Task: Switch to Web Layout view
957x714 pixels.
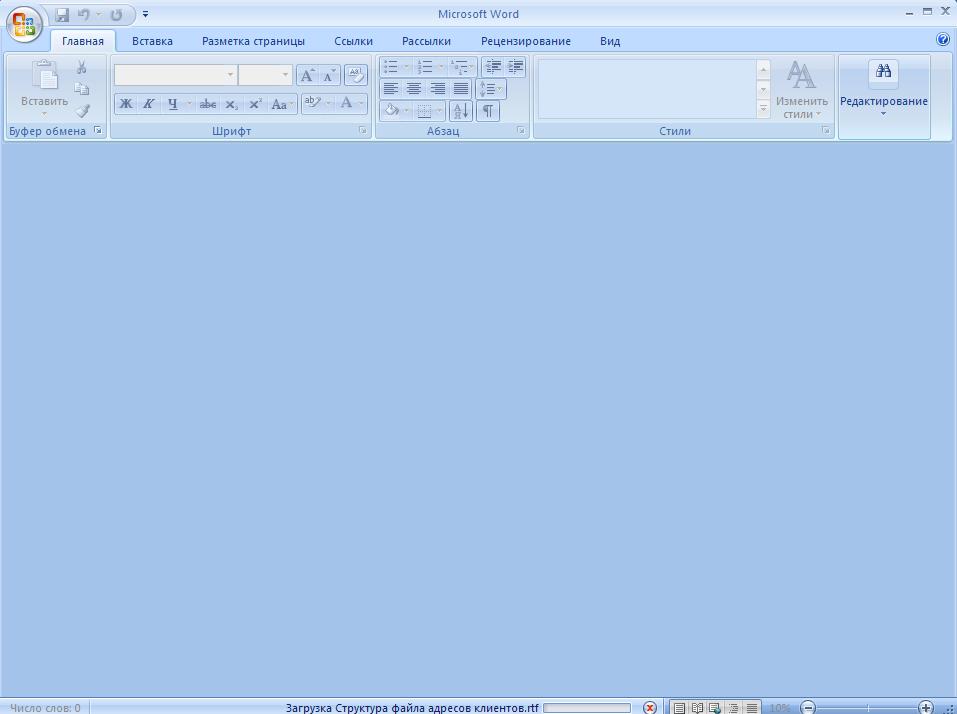Action: pos(715,708)
